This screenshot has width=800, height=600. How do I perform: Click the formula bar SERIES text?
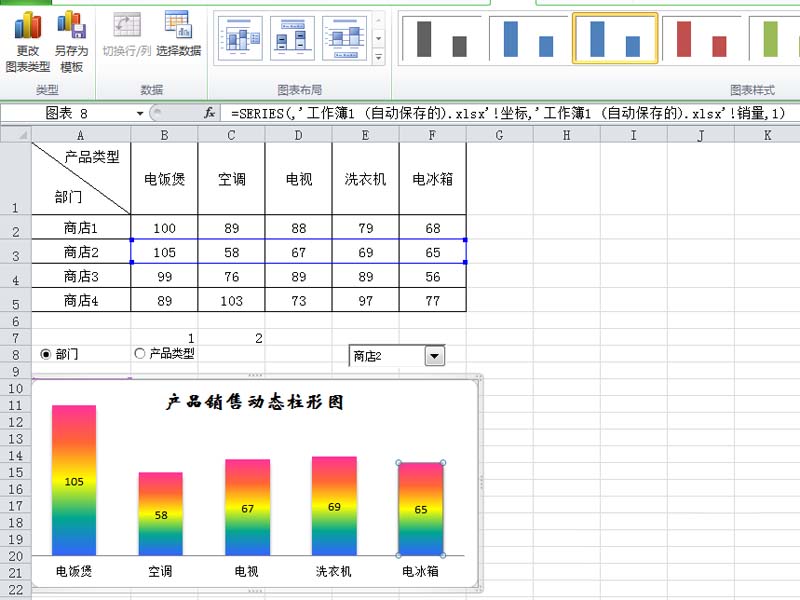[507, 113]
